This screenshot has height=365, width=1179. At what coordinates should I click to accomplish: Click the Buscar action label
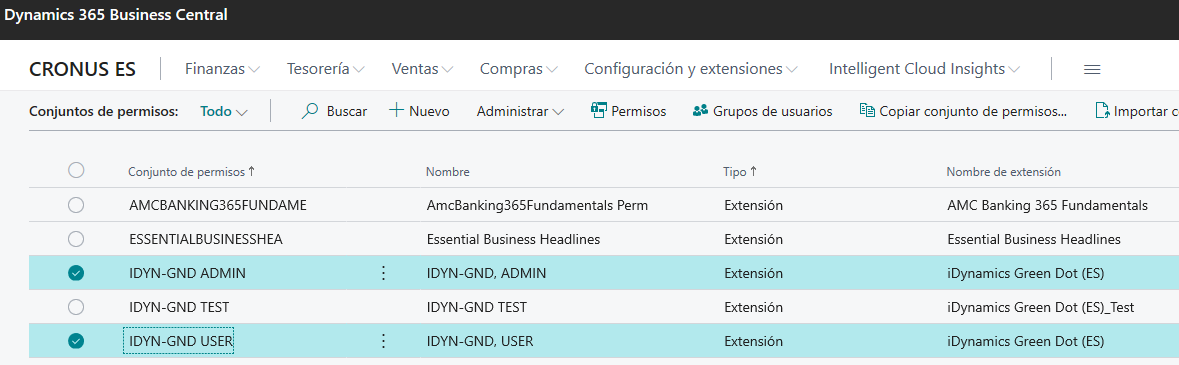(347, 111)
